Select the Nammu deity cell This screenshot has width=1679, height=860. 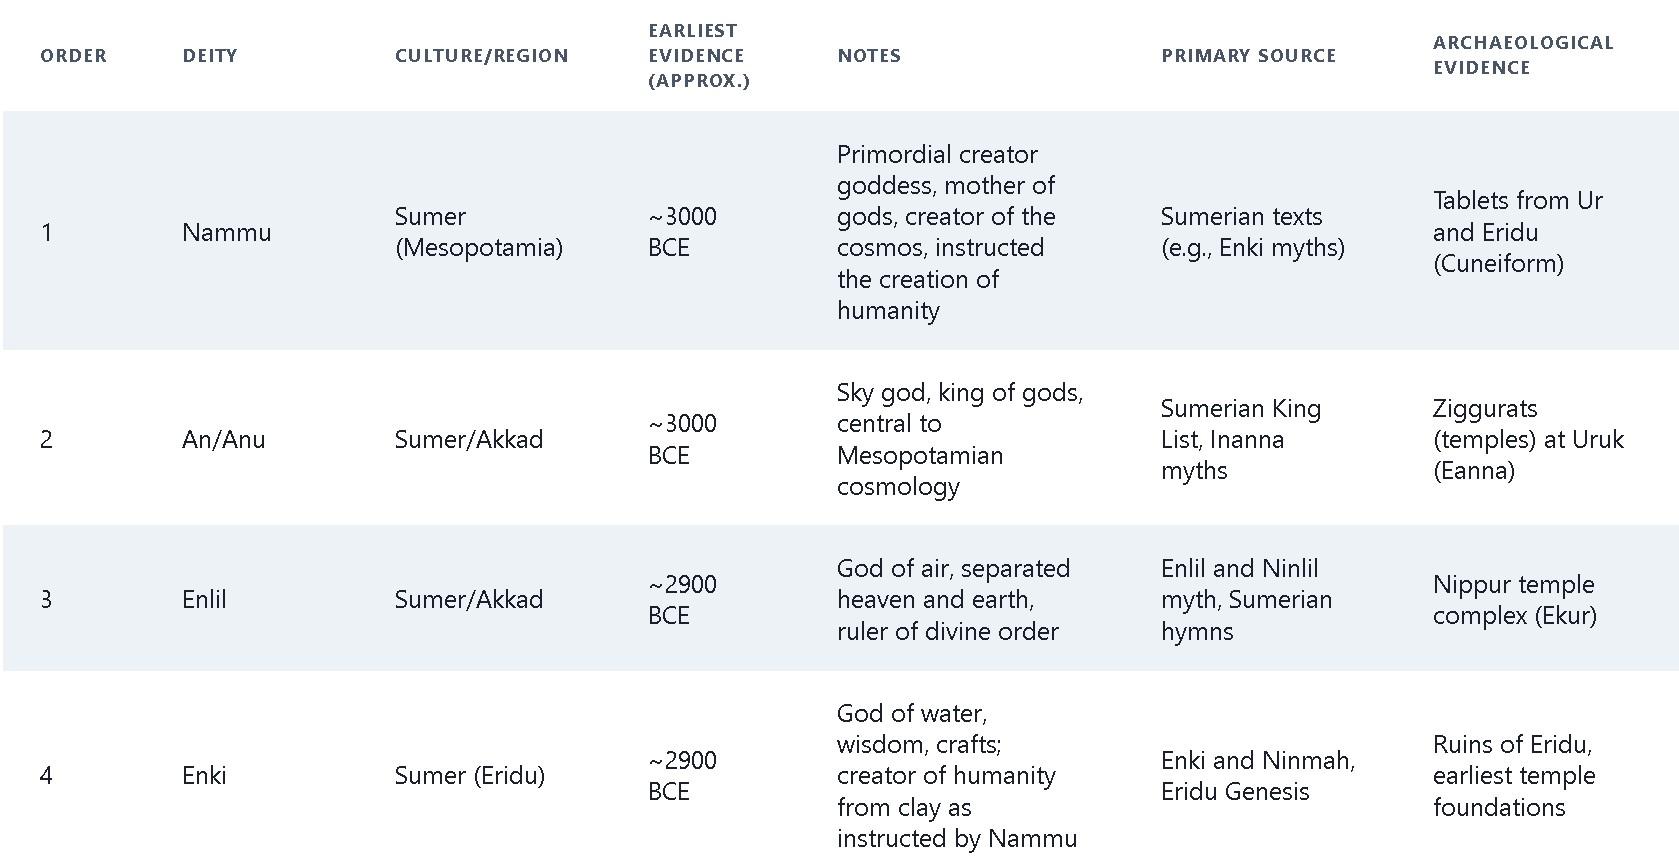pyautogui.click(x=226, y=232)
